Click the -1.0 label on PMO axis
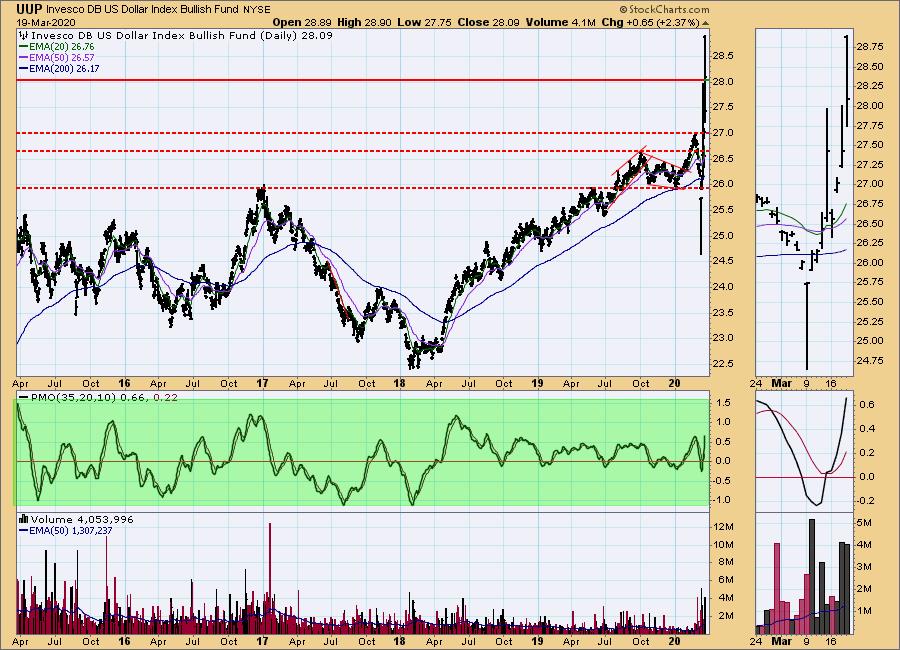 722,500
